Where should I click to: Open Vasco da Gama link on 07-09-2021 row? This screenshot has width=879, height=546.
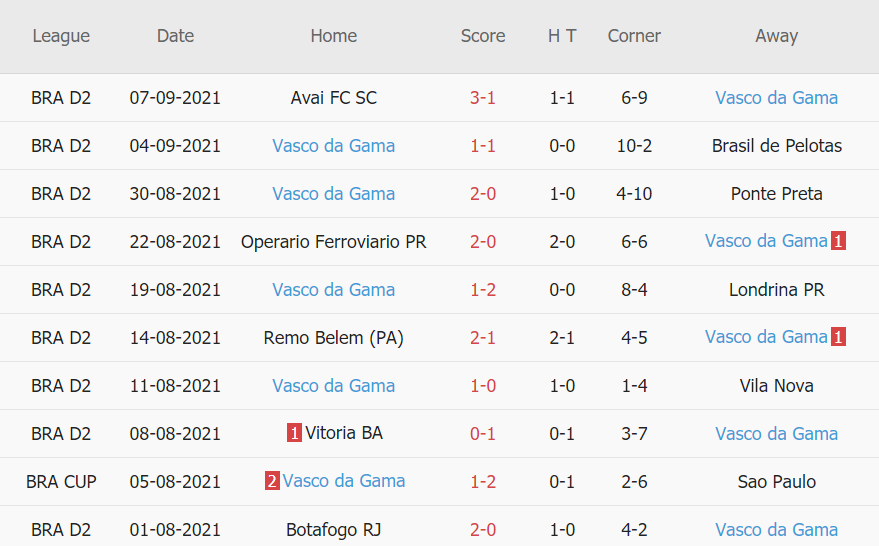click(x=776, y=98)
